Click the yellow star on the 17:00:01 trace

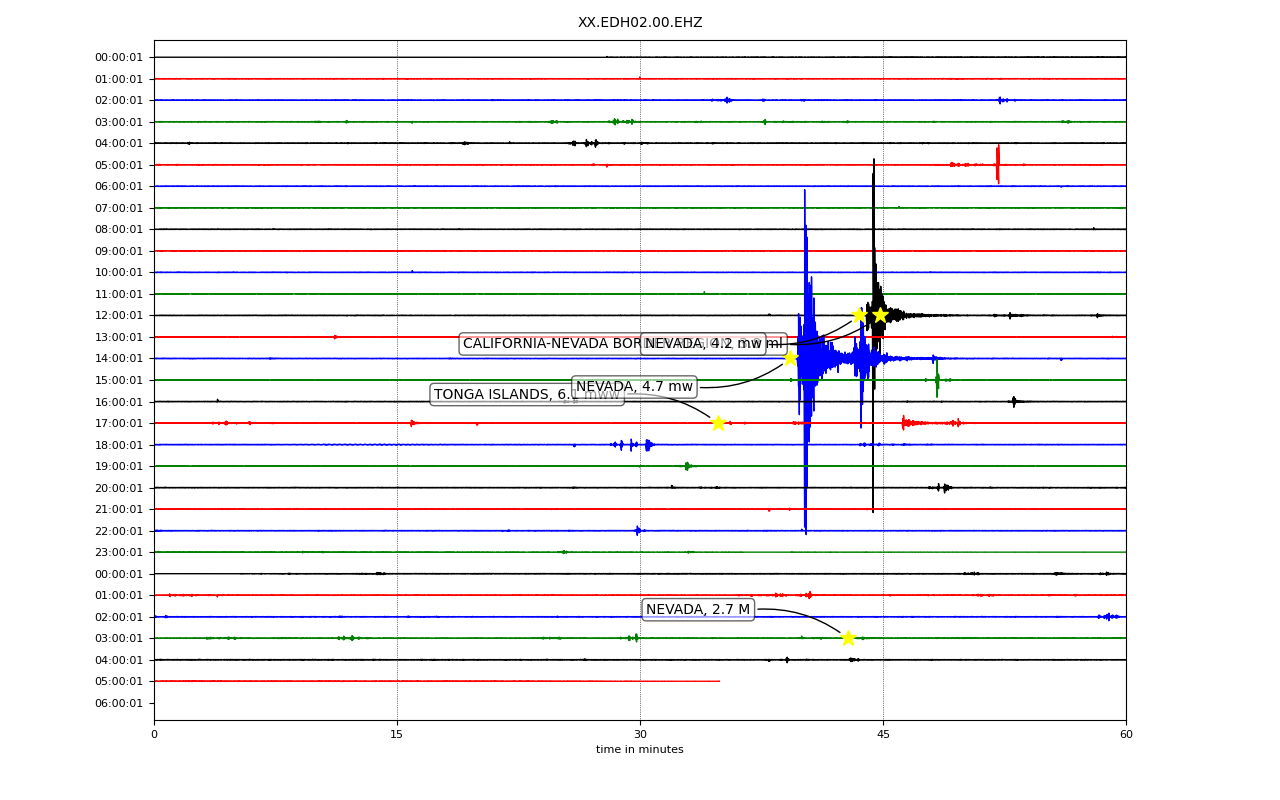718,423
